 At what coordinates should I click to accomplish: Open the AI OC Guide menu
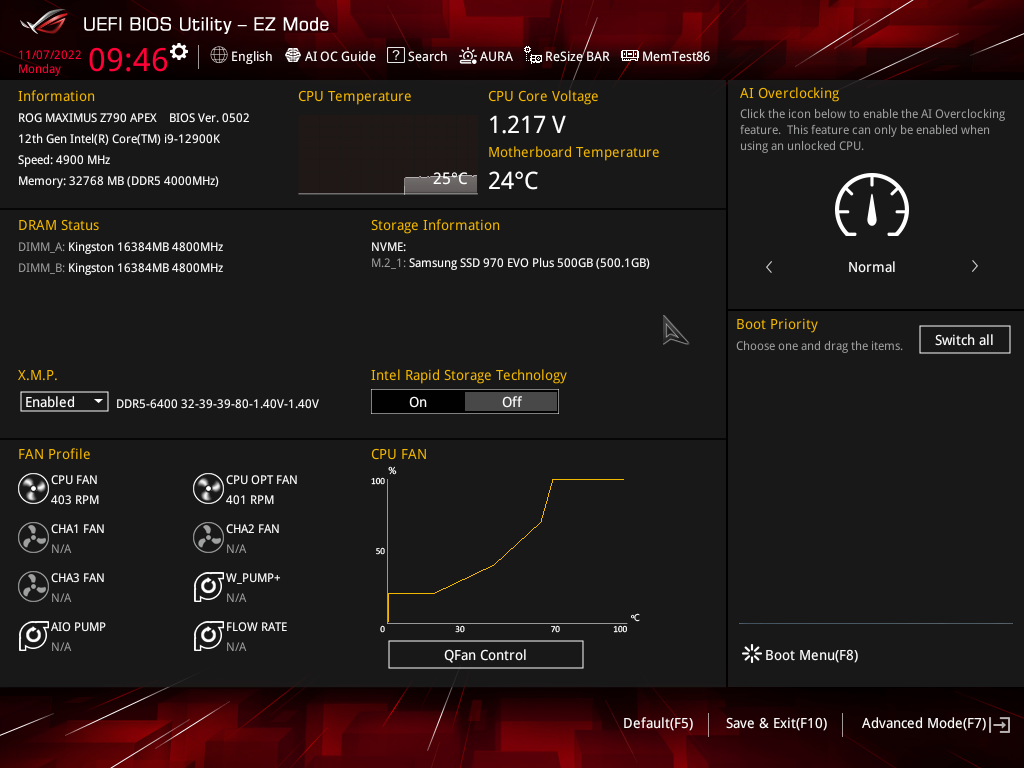[x=330, y=56]
